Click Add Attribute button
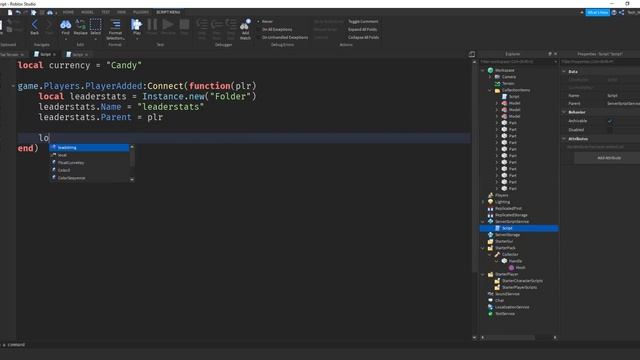Image resolution: width=640 pixels, height=360 pixels. pyautogui.click(x=609, y=158)
